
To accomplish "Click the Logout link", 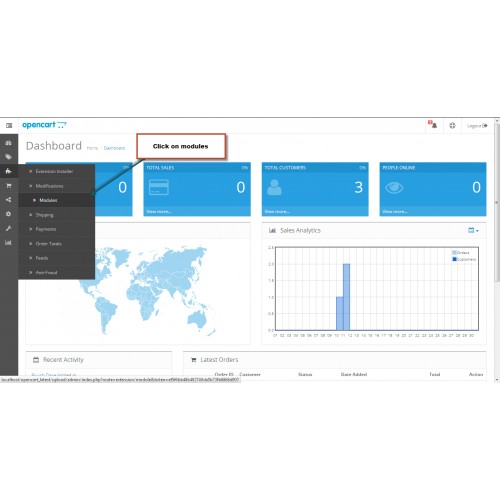I will (477, 126).
